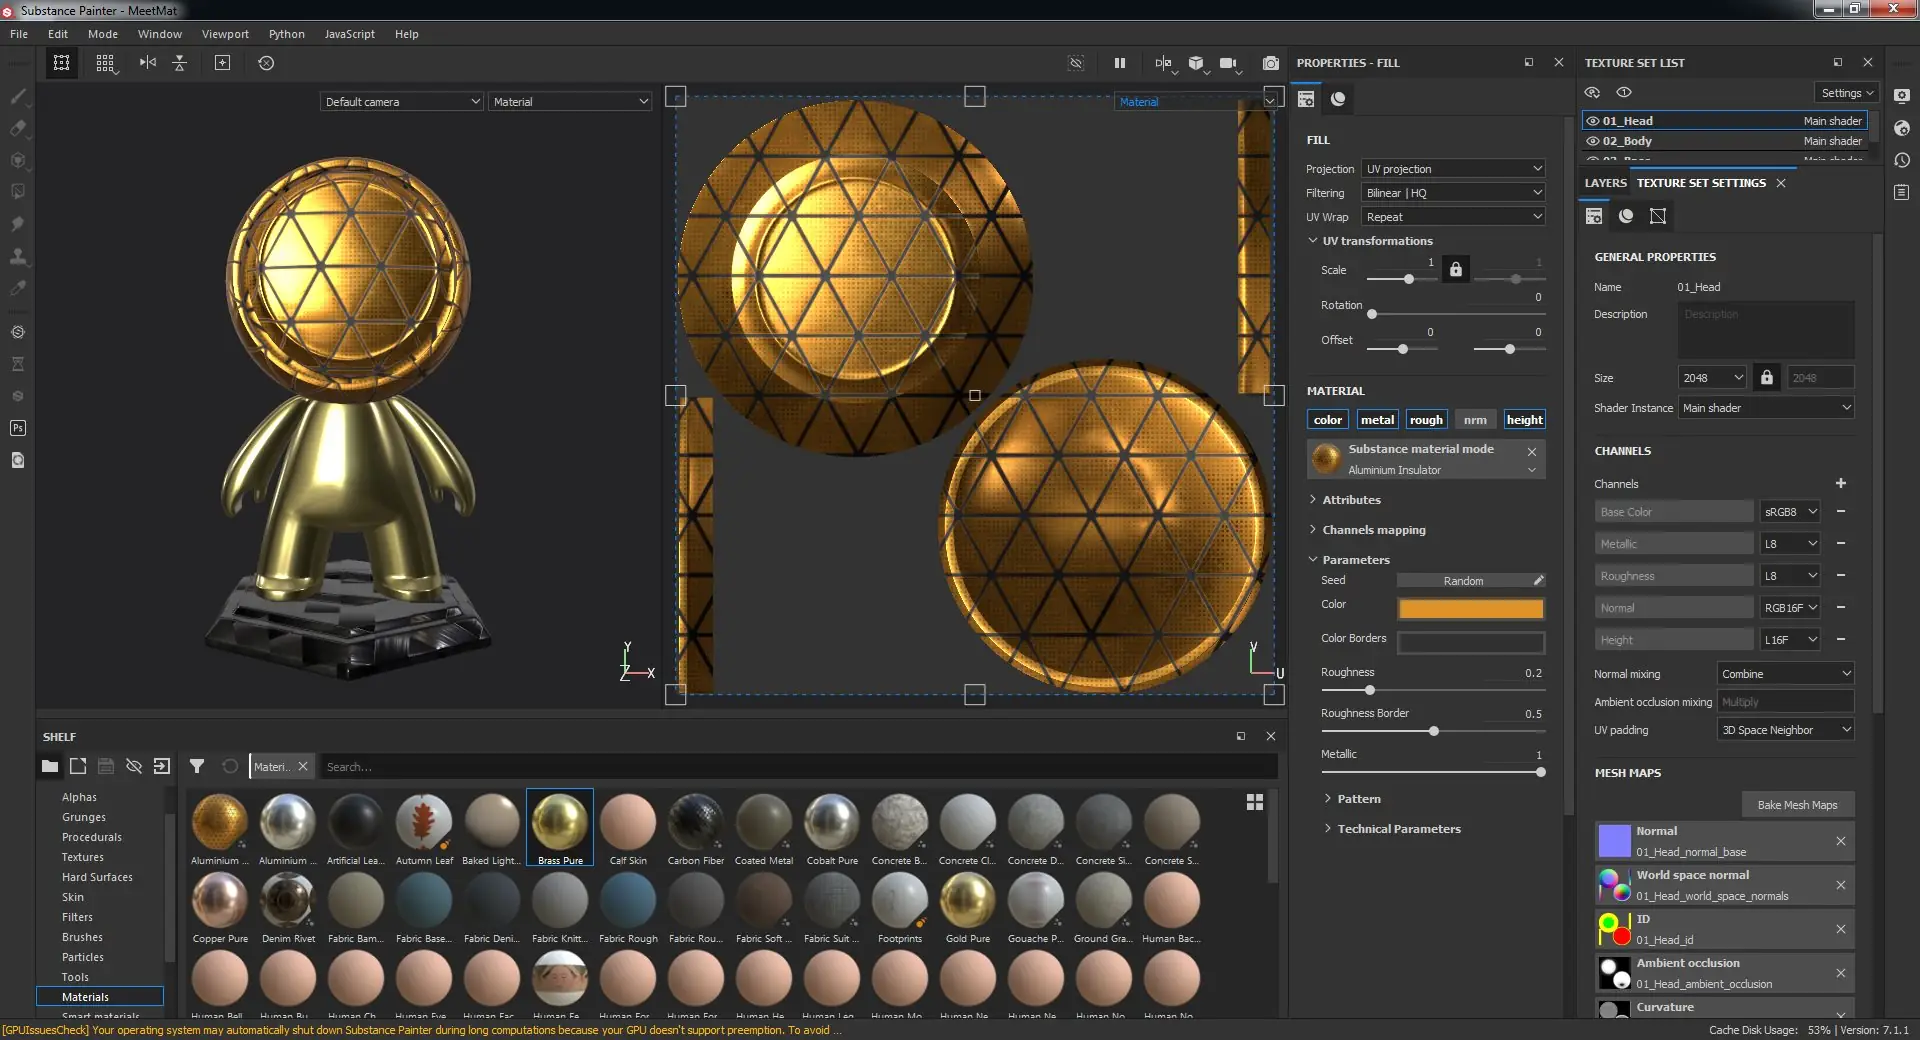Open the orange Color swatch
This screenshot has height=1040, width=1920.
coord(1470,609)
